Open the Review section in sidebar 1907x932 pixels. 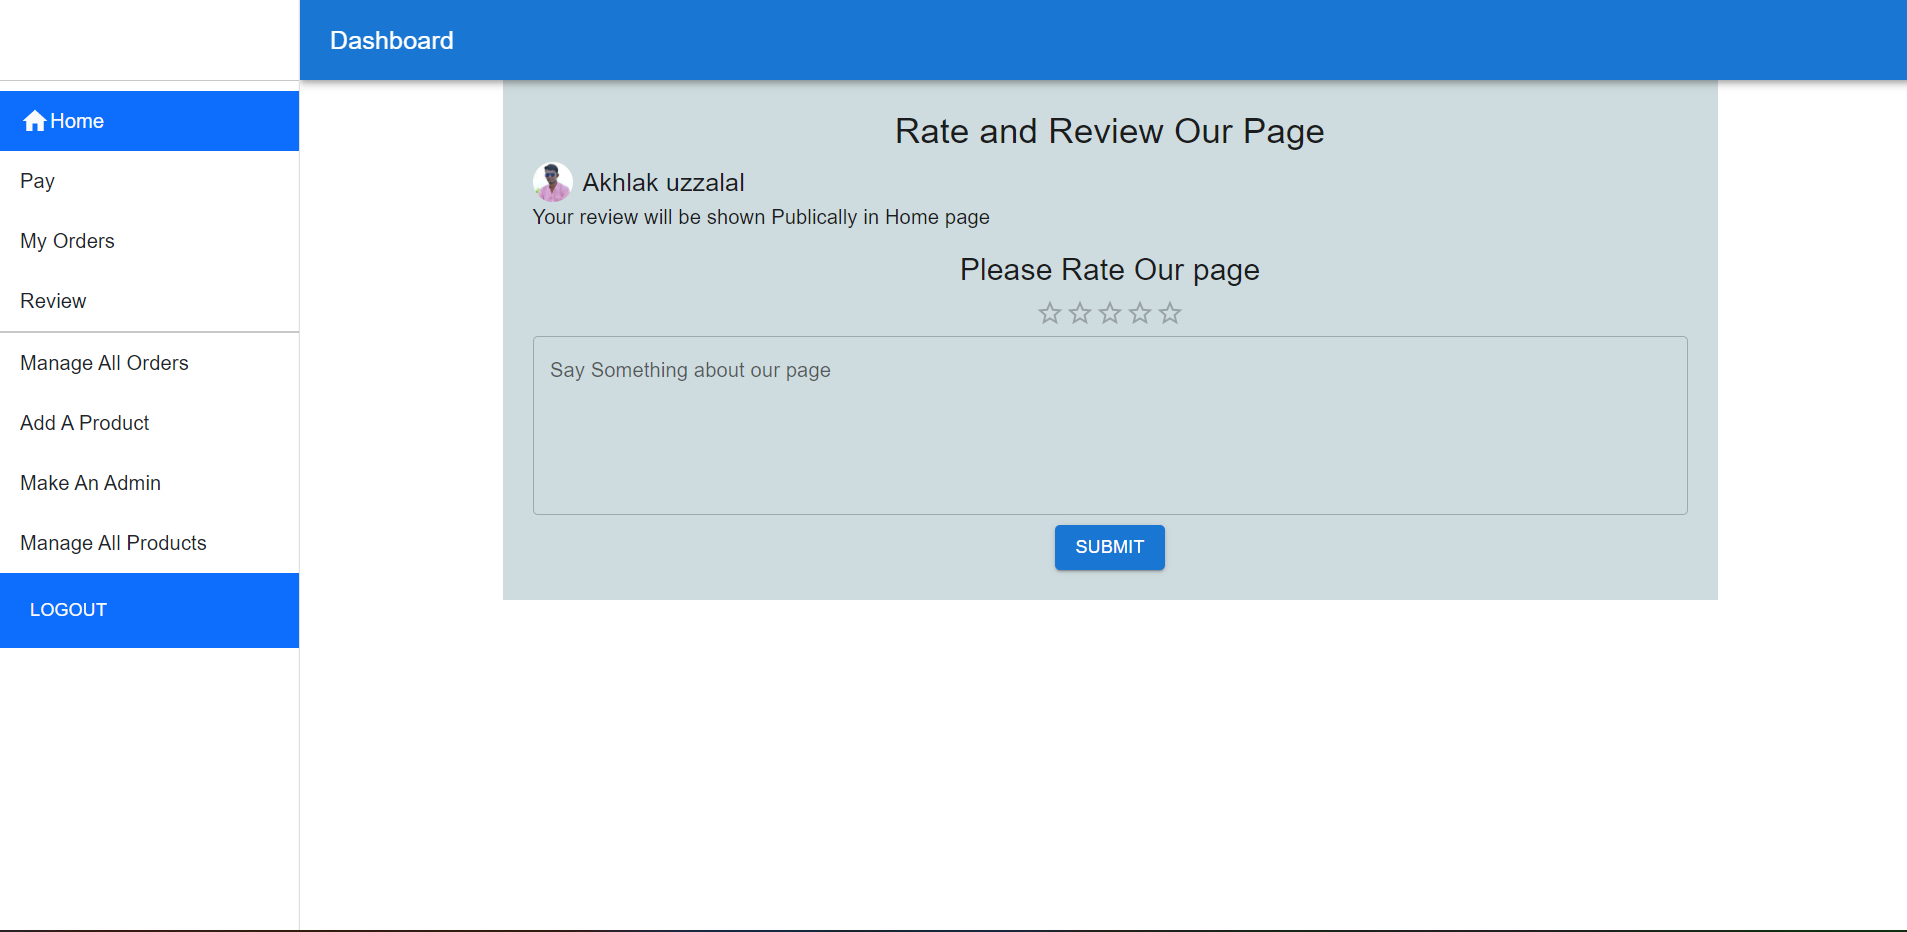pos(53,301)
